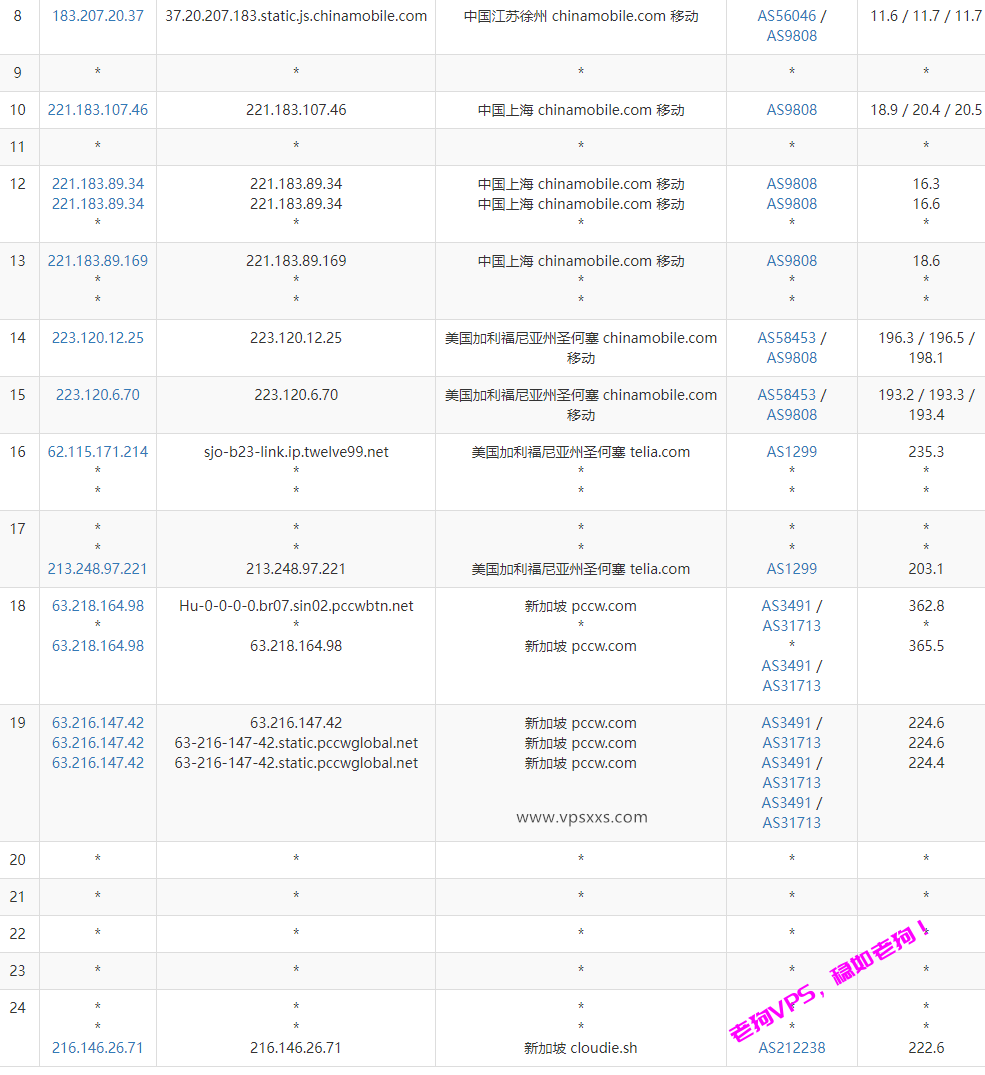The height and width of the screenshot is (1075, 985).
Task: Select latency value 18.9 / 20.4 / 20.5
Action: point(926,110)
